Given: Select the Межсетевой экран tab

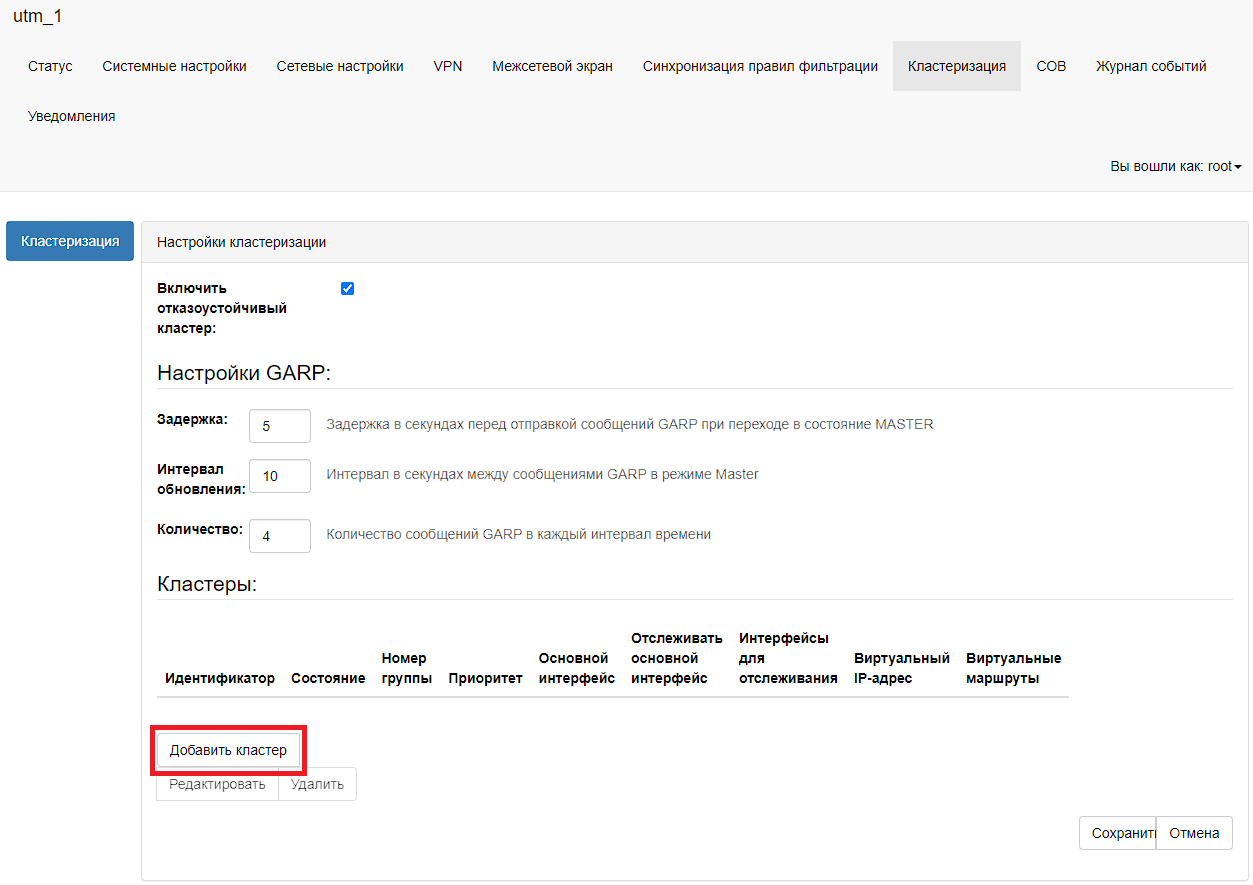Looking at the screenshot, I should pyautogui.click(x=552, y=66).
